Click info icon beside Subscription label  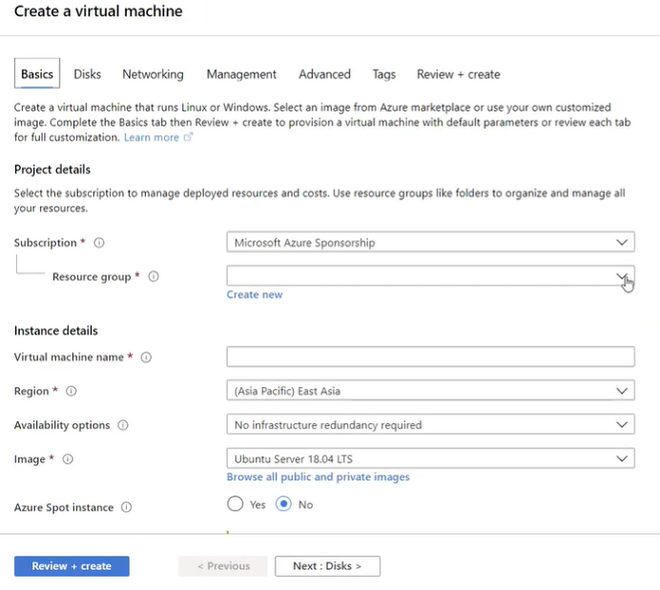coord(99,243)
